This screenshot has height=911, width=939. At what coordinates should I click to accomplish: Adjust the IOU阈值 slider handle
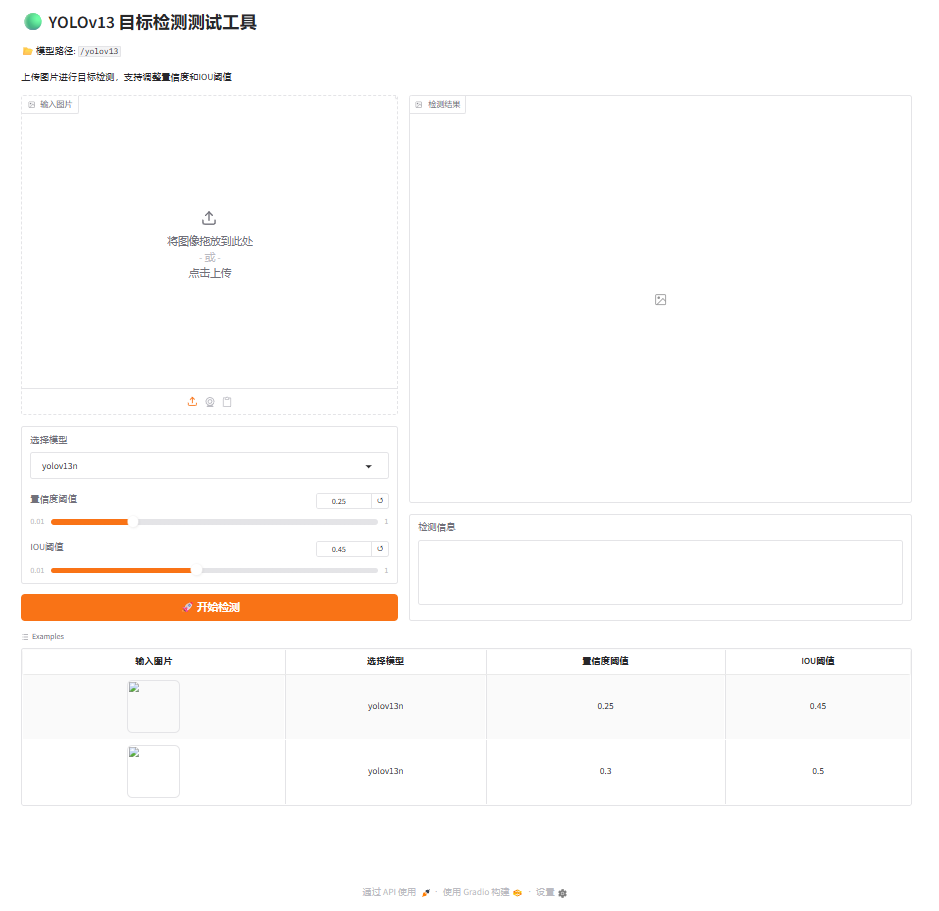pos(196,570)
